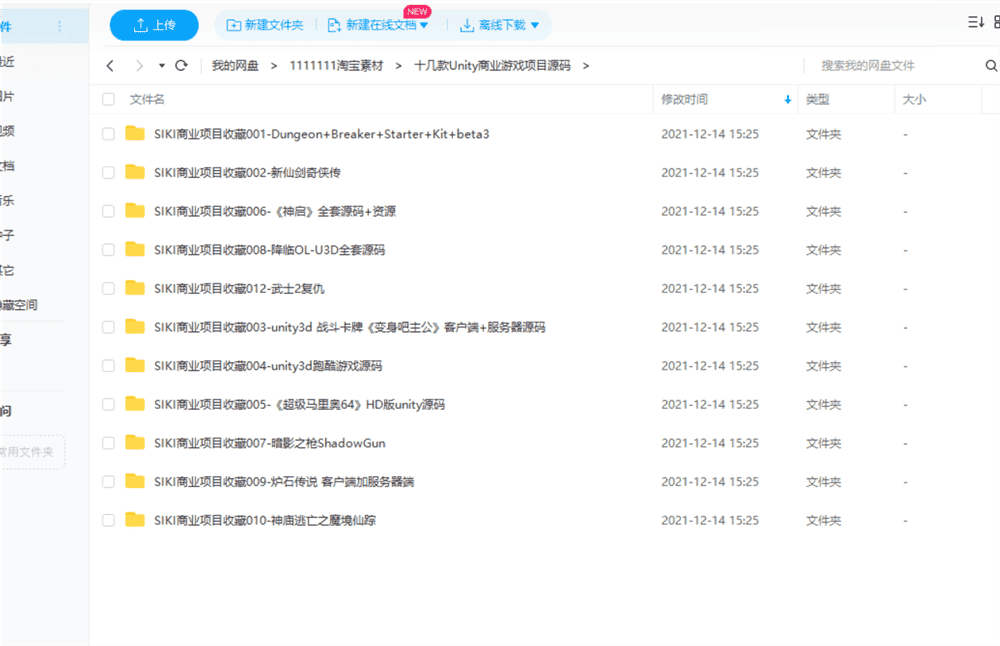The width and height of the screenshot is (1000, 646).
Task: Toggle the 修改时间 sort direction arrow
Action: 788,99
